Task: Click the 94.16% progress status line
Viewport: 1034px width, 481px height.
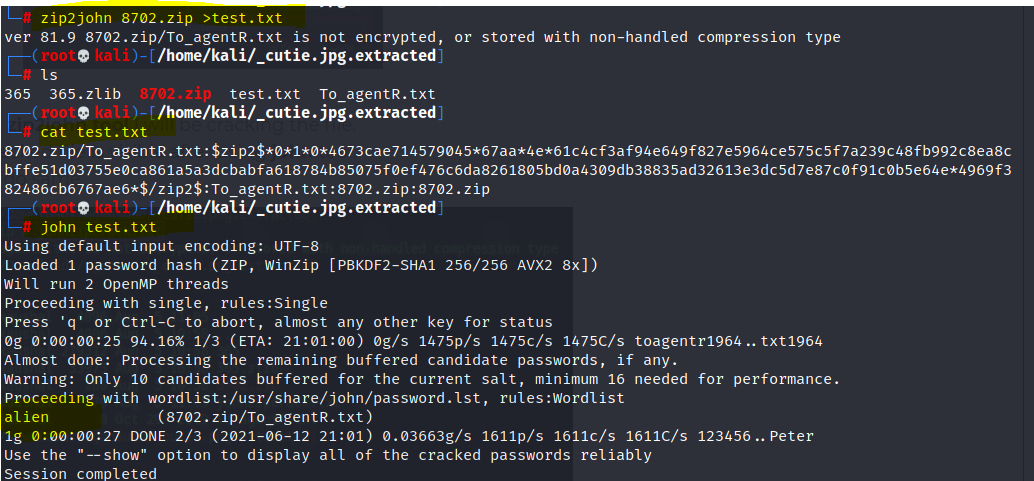Action: point(413,341)
